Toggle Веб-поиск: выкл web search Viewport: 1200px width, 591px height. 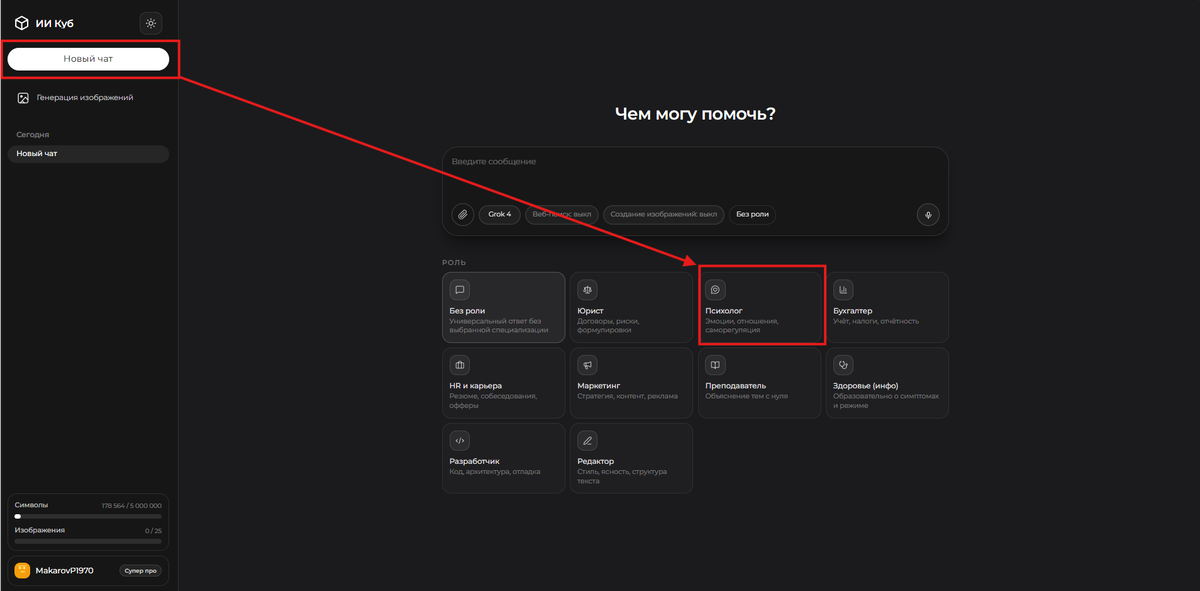pyautogui.click(x=562, y=214)
